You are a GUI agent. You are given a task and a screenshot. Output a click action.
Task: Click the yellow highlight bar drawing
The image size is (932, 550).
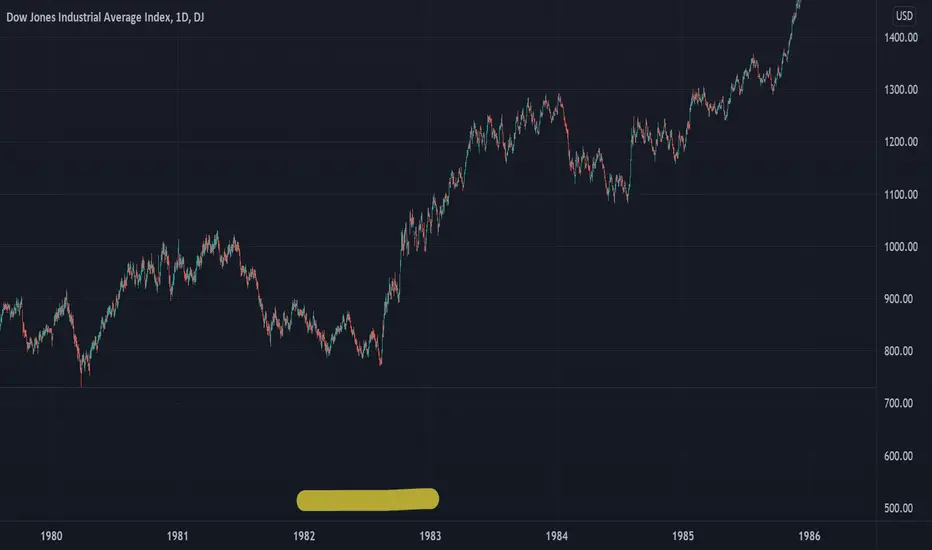coord(368,499)
